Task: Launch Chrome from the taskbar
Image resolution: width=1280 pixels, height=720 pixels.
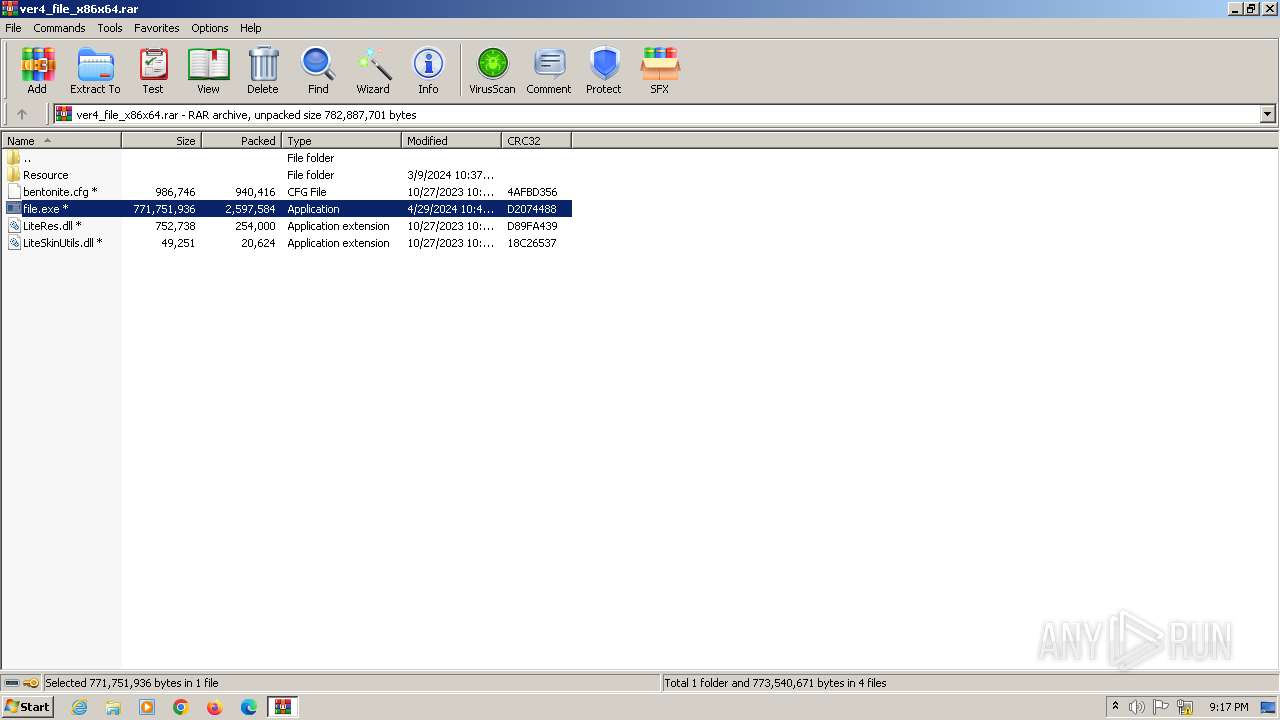Action: click(181, 707)
